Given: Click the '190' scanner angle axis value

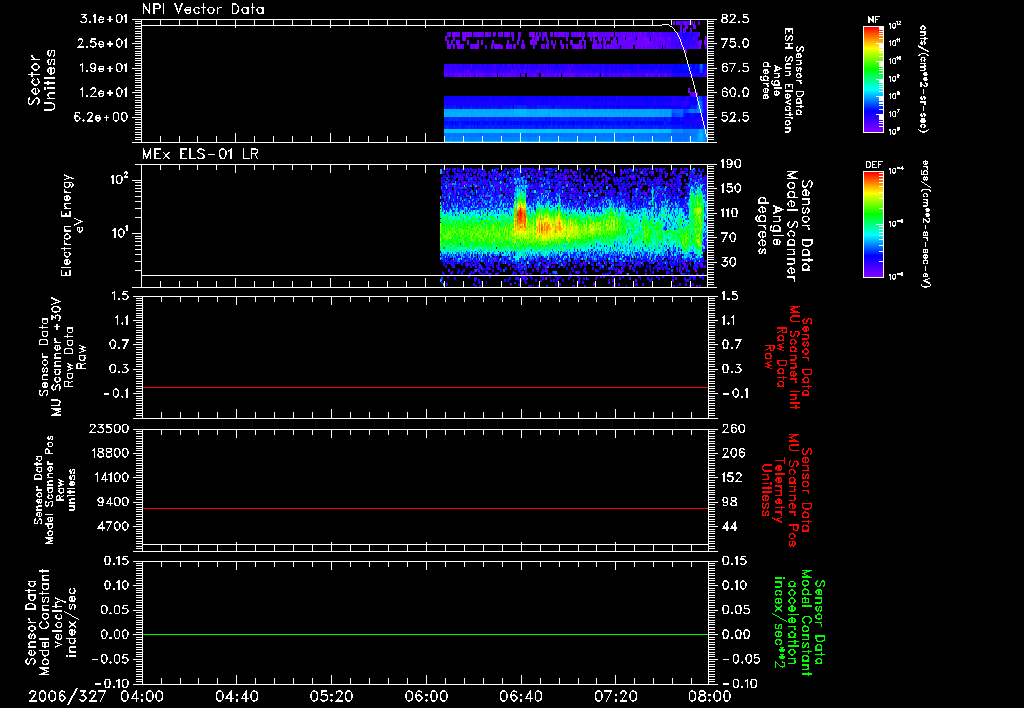Looking at the screenshot, I should (732, 164).
